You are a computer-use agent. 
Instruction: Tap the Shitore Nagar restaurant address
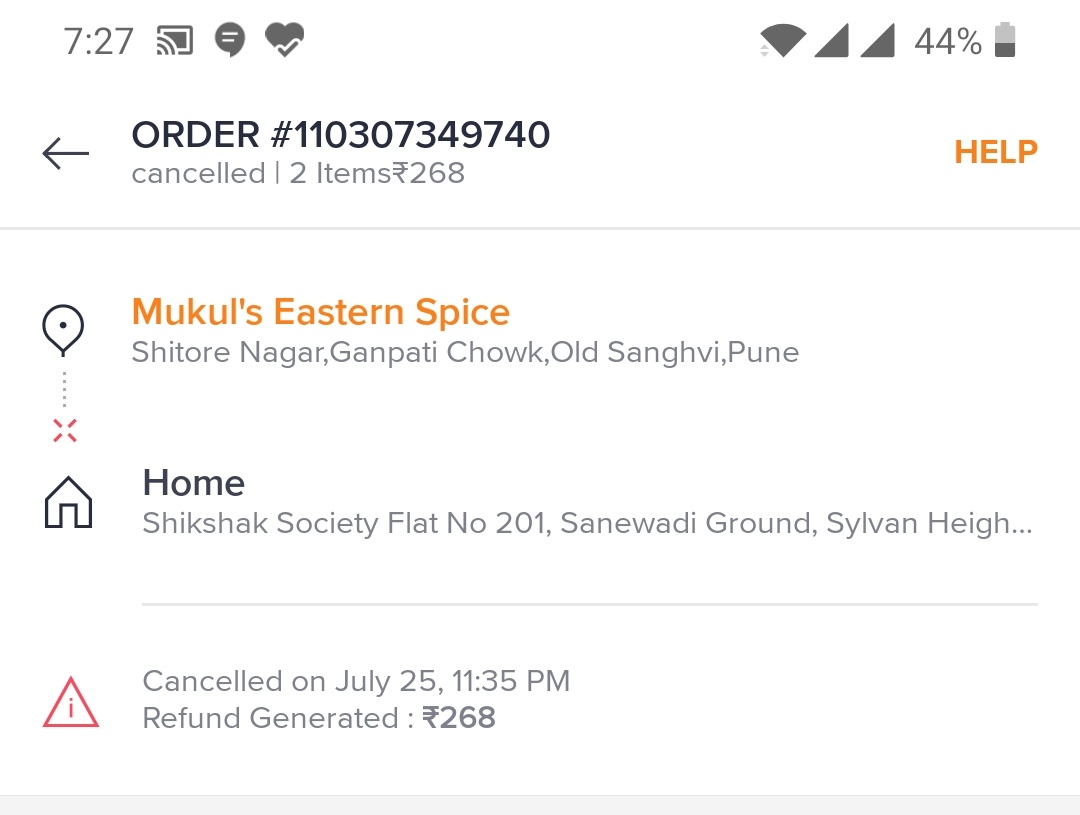[465, 352]
